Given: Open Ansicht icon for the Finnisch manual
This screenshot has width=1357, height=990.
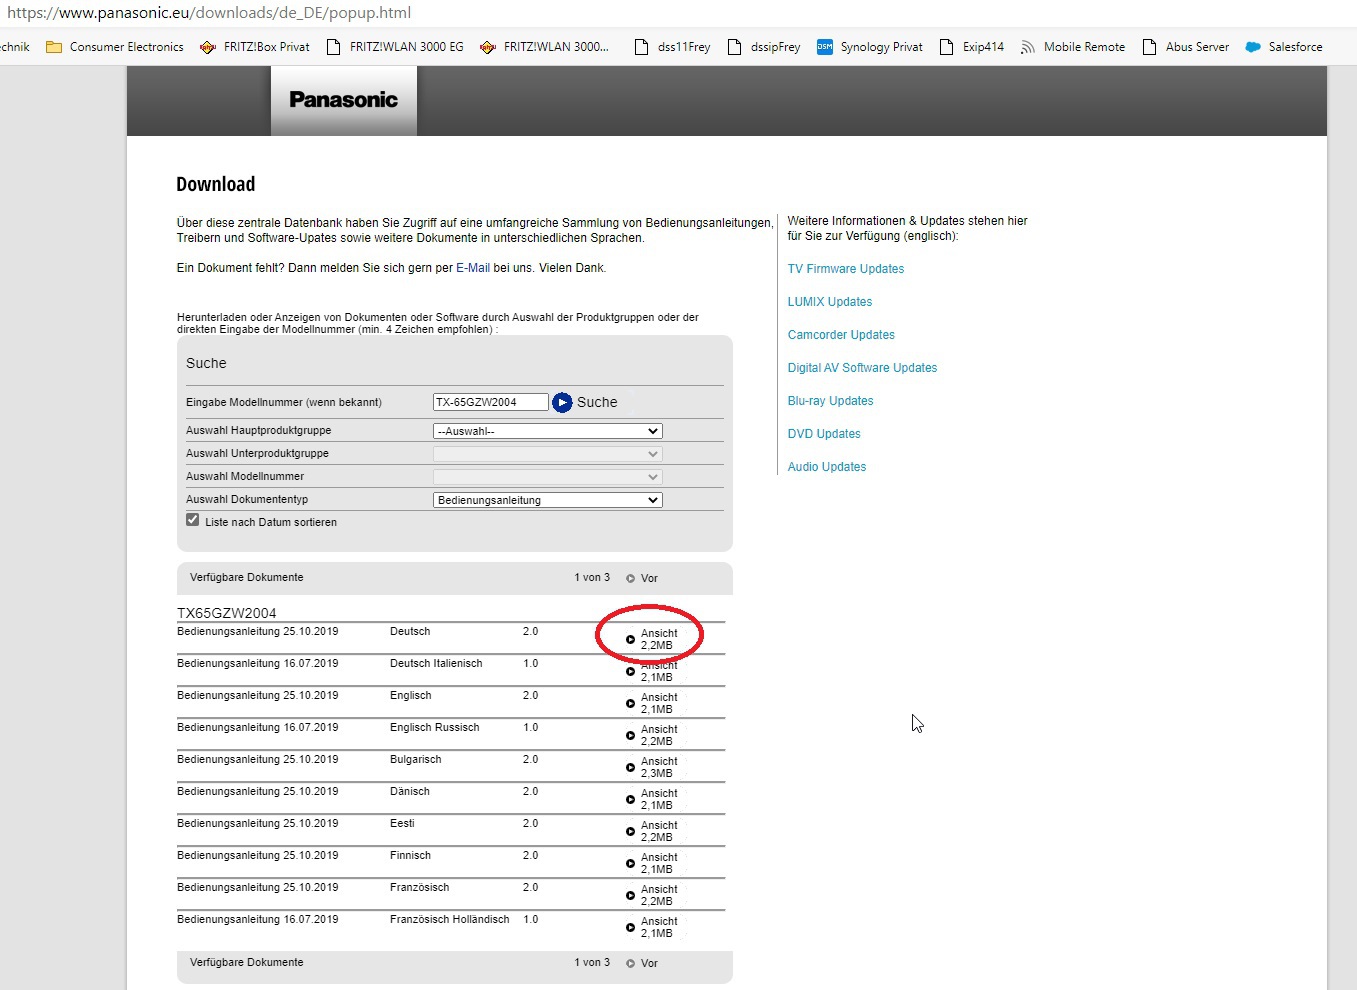Looking at the screenshot, I should tap(630, 863).
